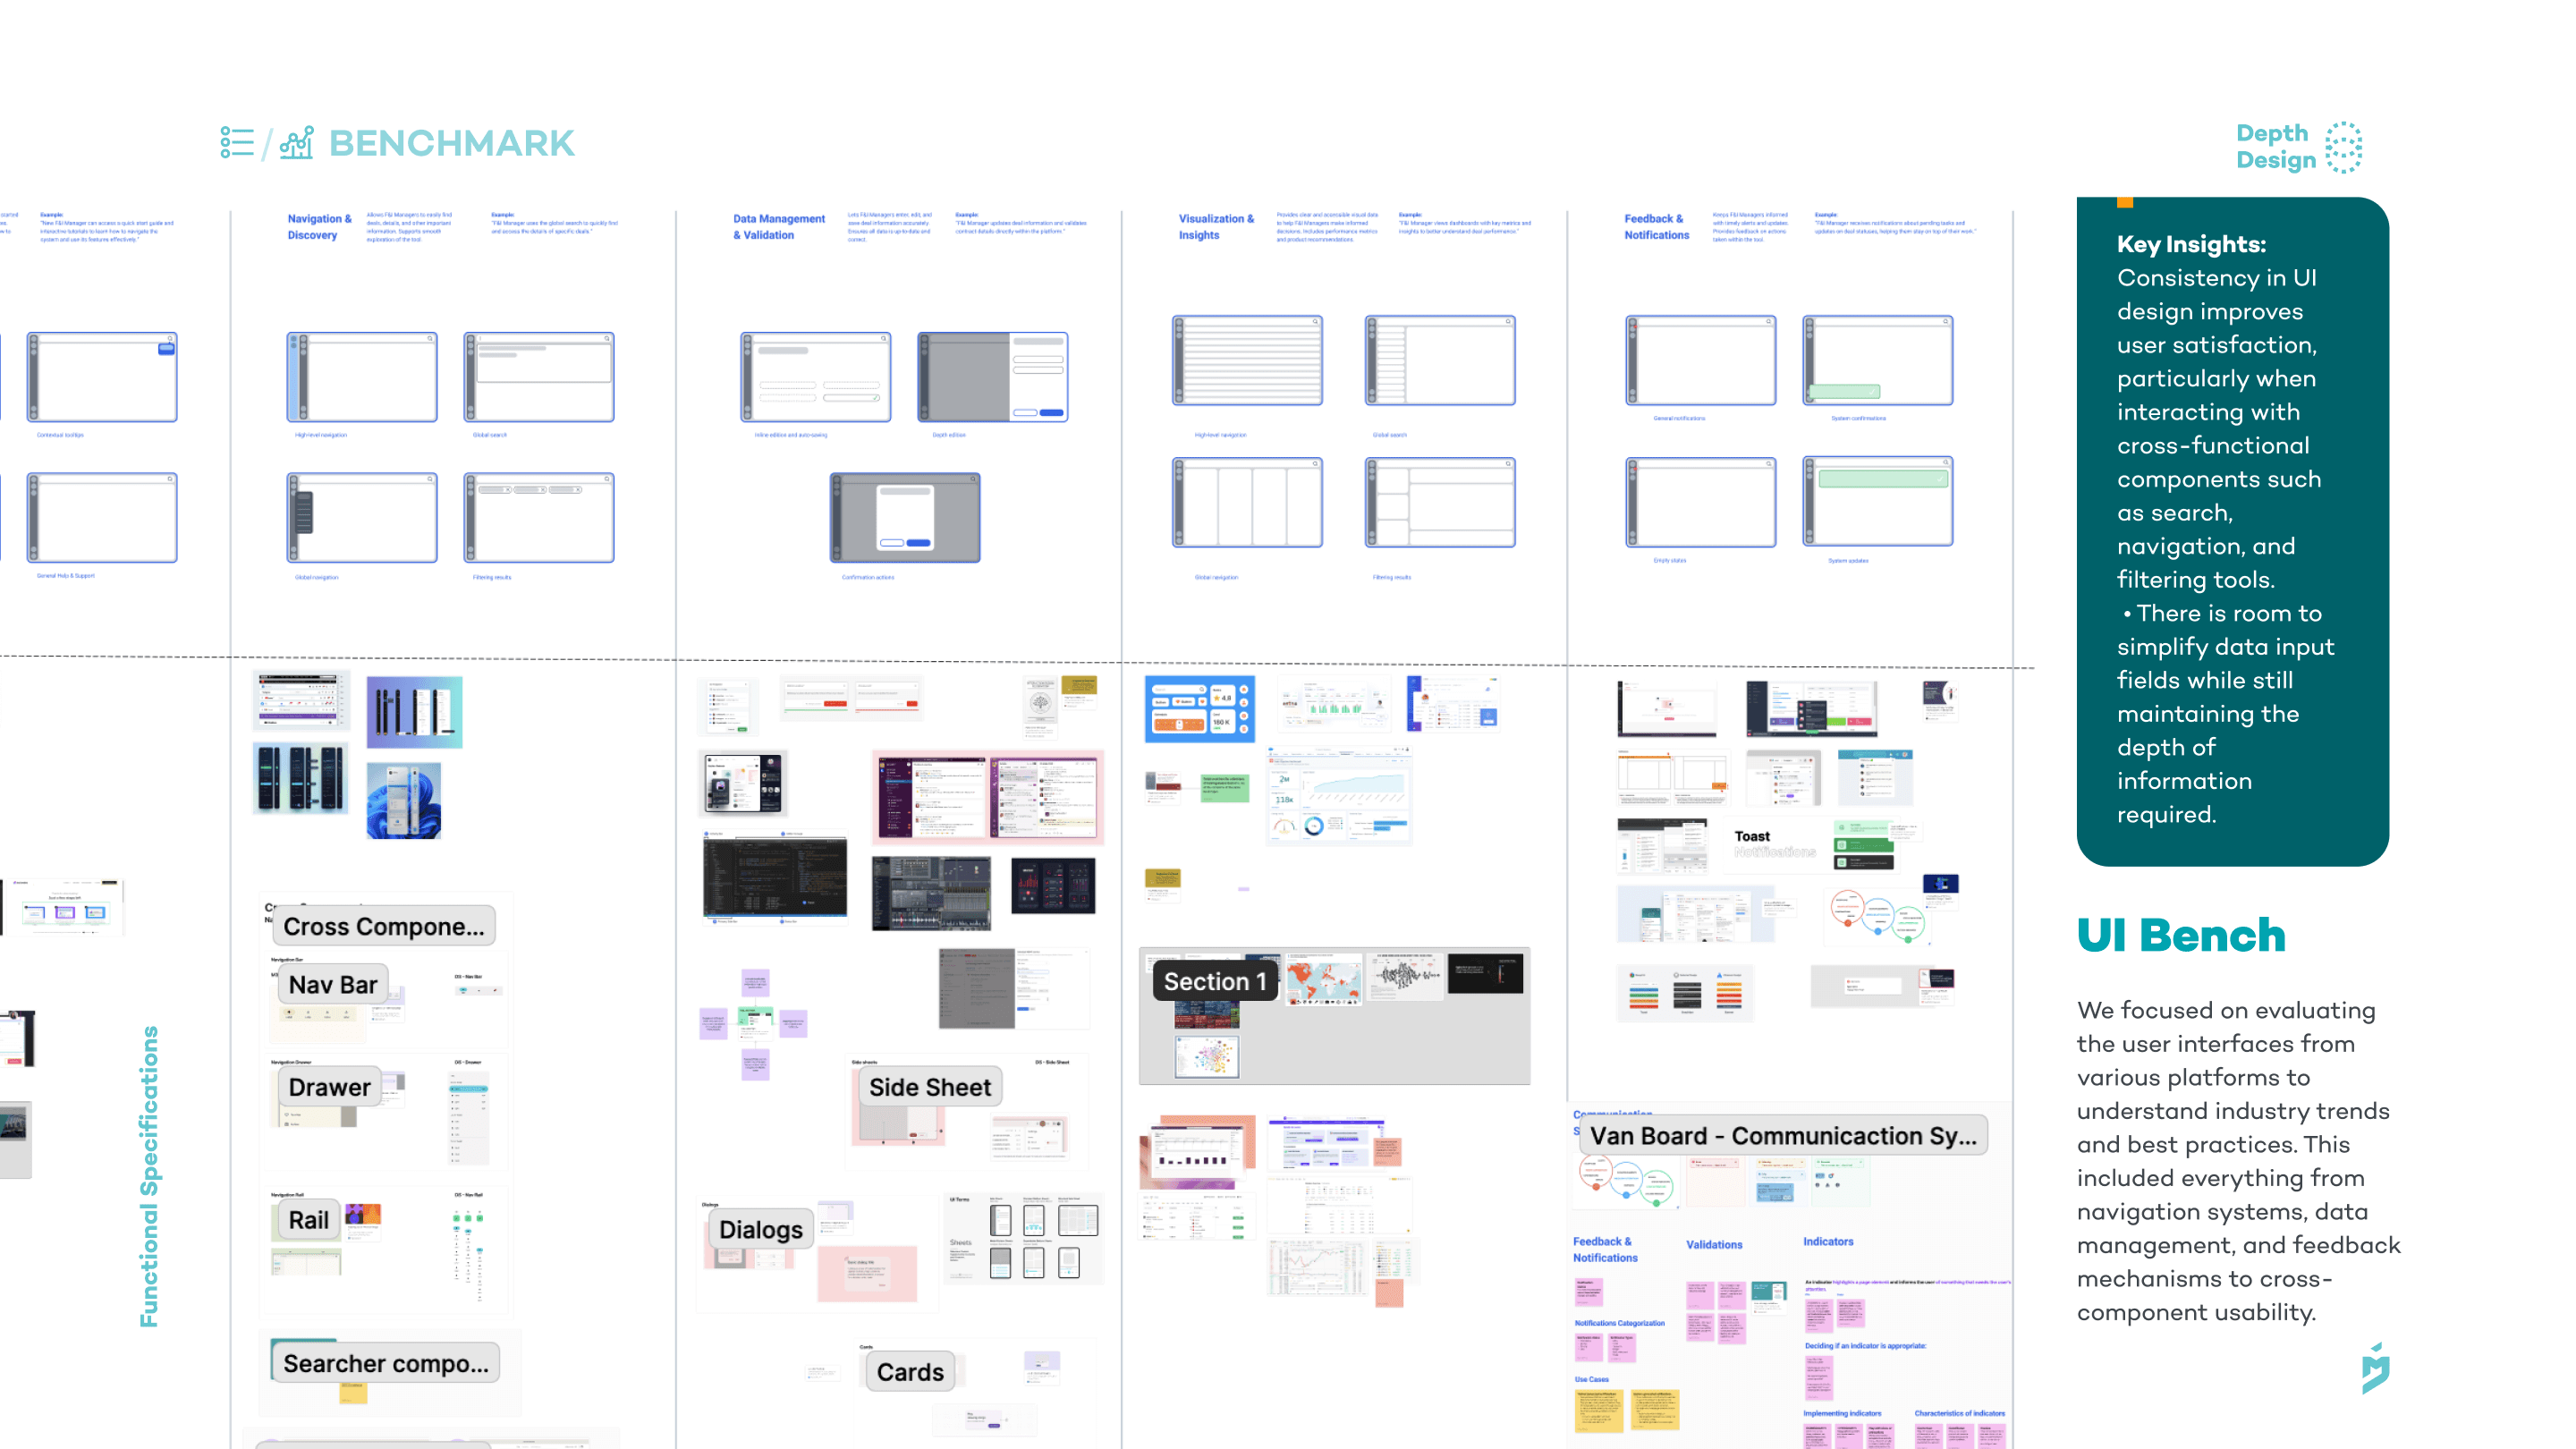Select the Rail frame label
2576x1449 pixels.
[308, 1220]
